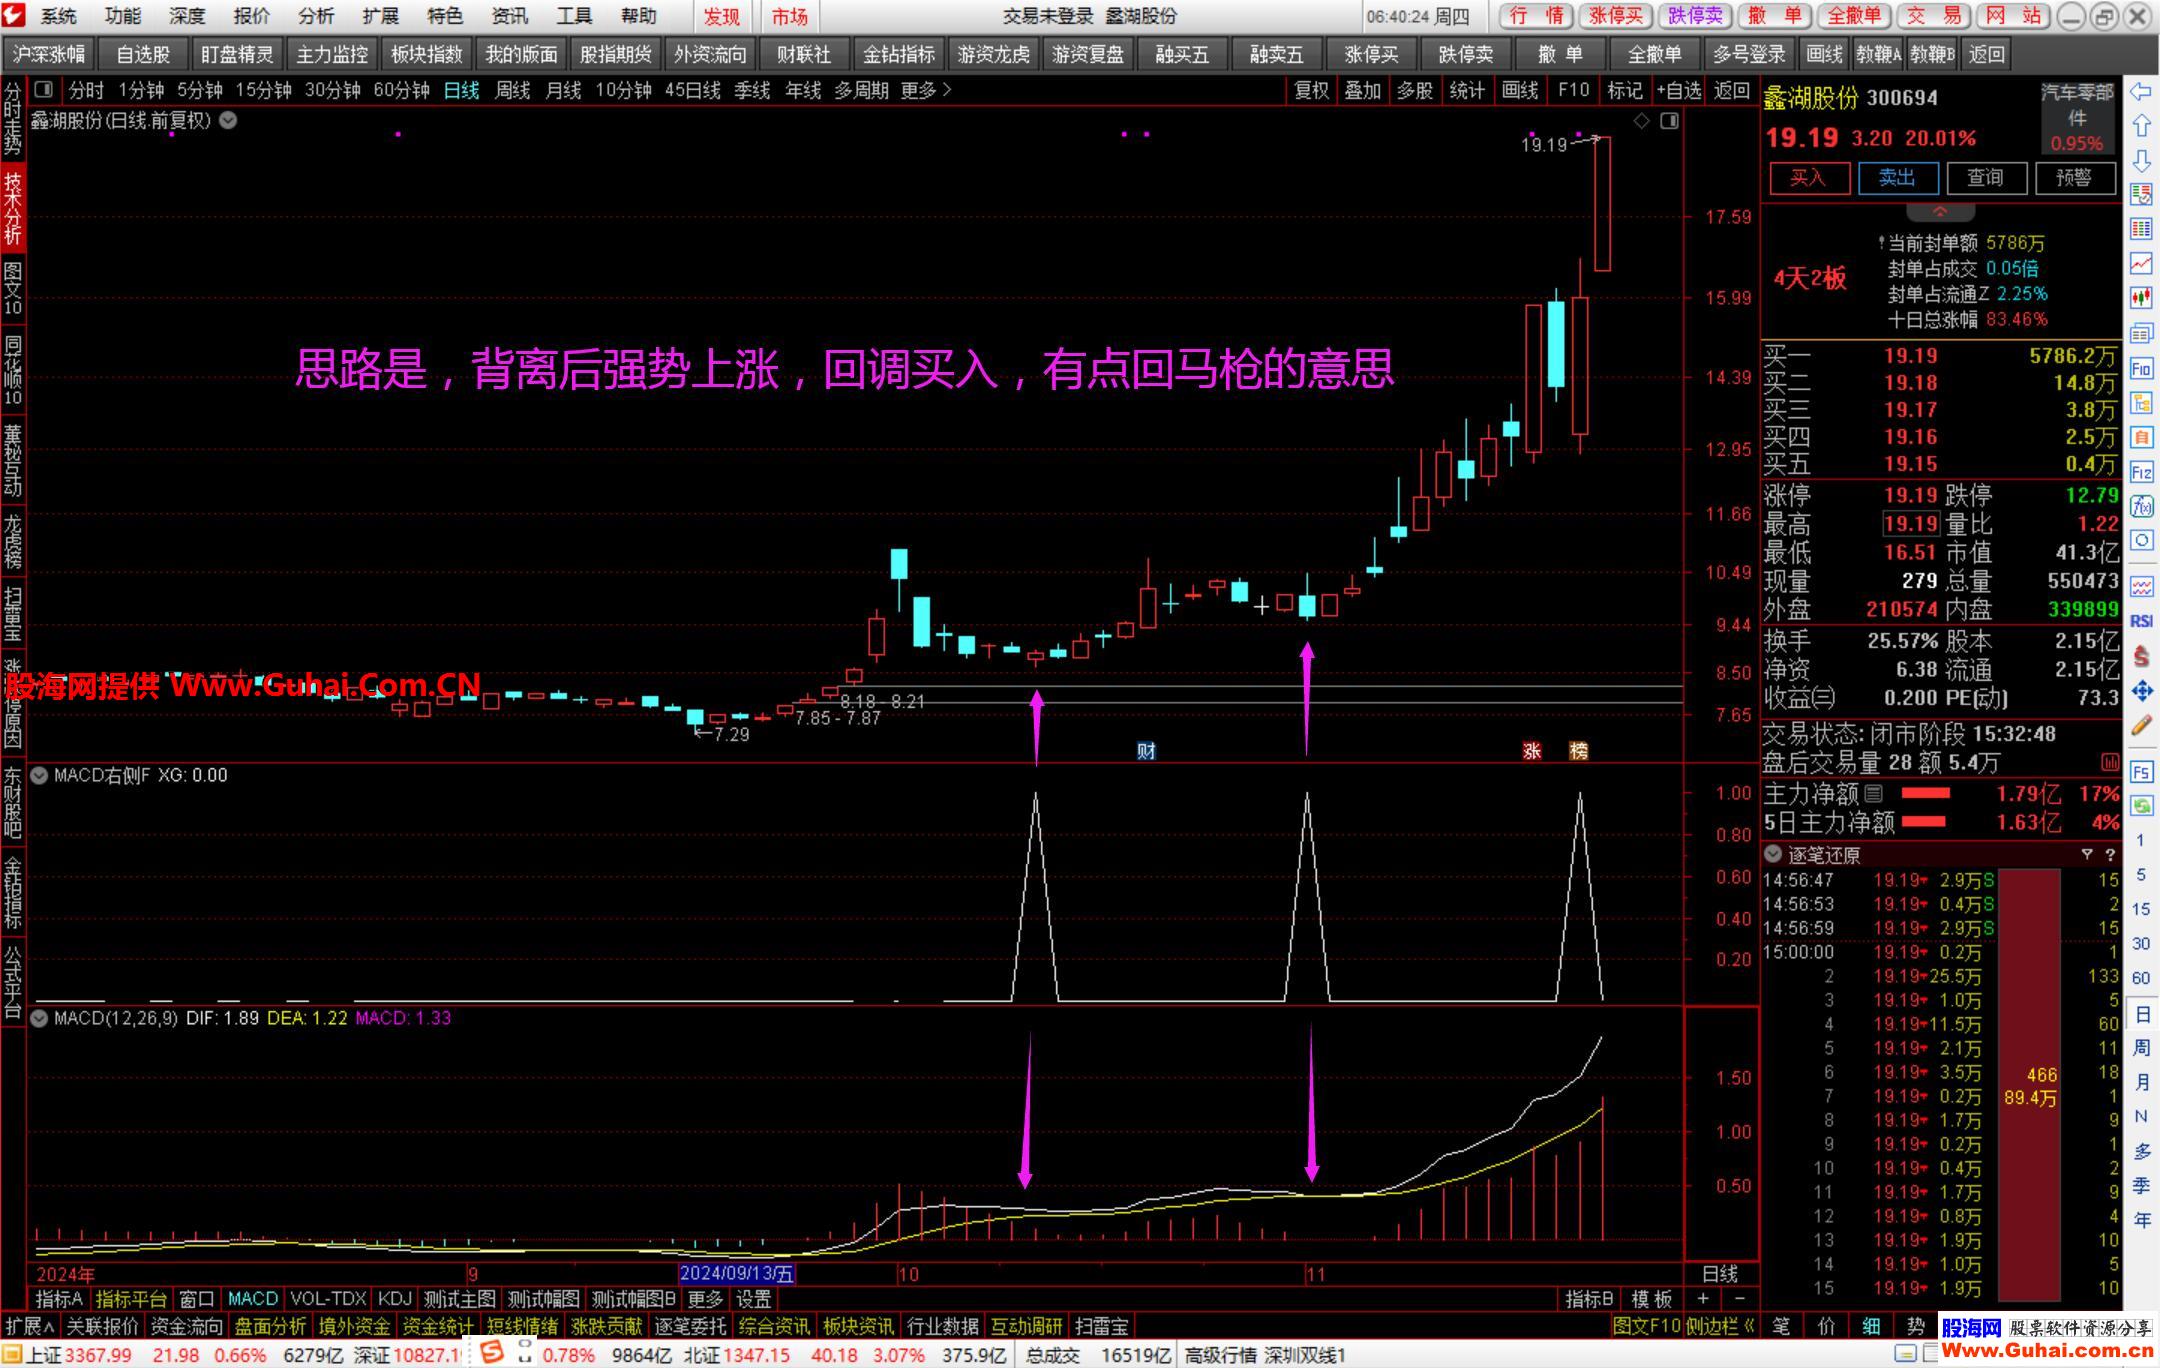
Task: Click the down arrow icon in right toolbar
Action: click(x=2141, y=160)
